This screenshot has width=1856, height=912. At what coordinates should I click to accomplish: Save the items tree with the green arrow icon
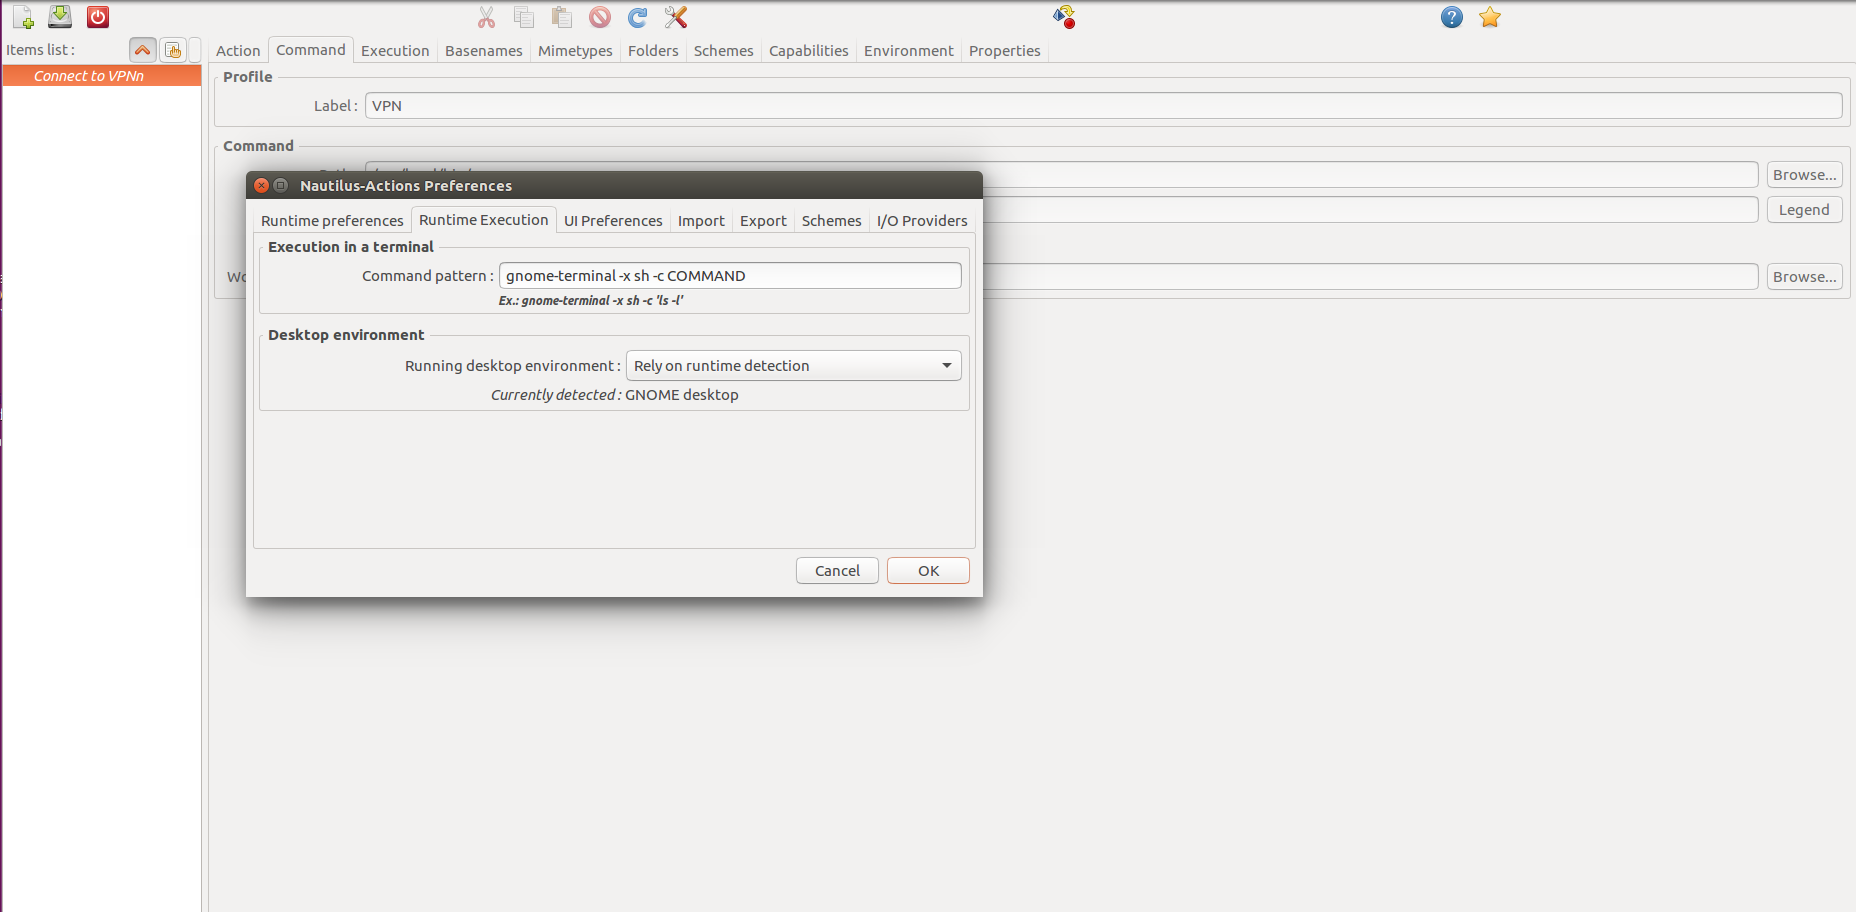[60, 17]
